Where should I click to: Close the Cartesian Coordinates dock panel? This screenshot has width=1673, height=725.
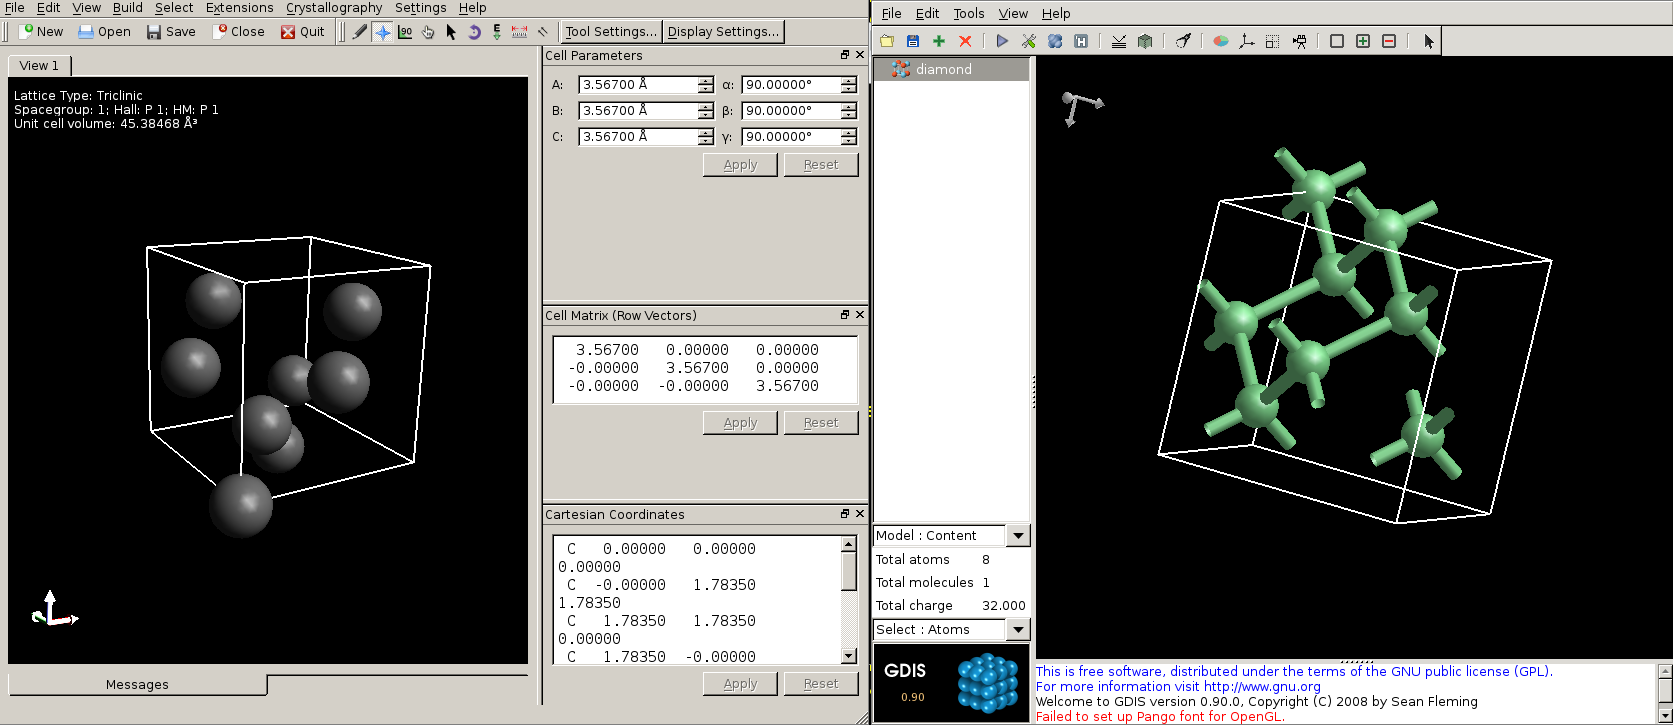(860, 514)
